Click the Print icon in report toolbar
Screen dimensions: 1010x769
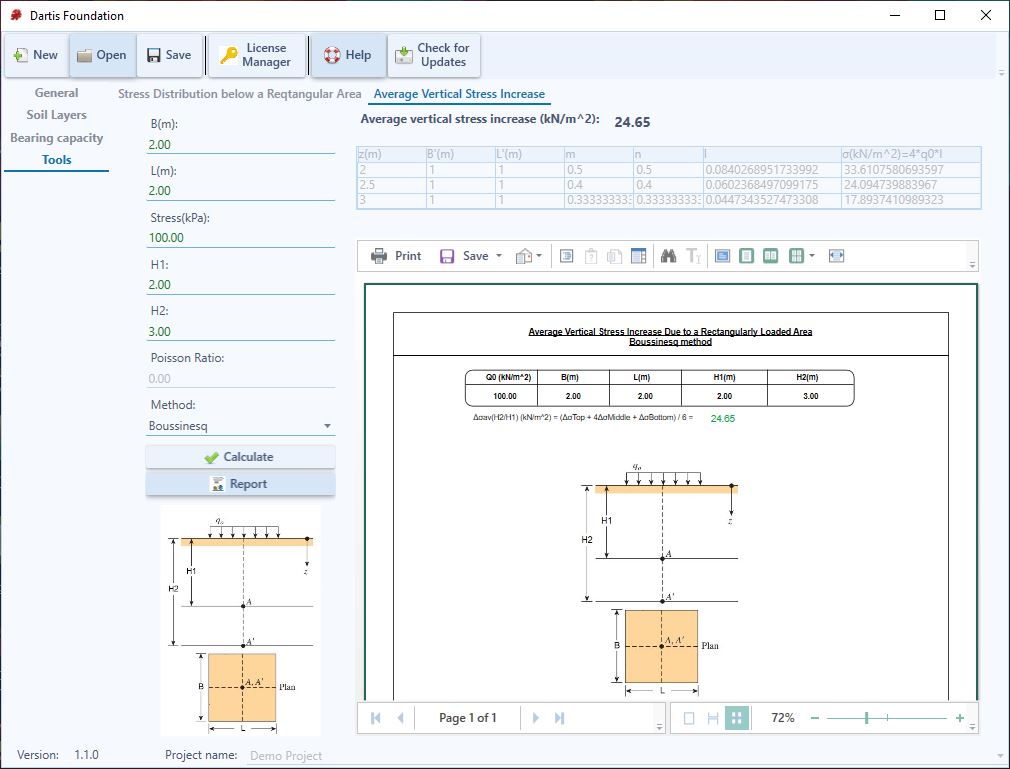tap(379, 256)
